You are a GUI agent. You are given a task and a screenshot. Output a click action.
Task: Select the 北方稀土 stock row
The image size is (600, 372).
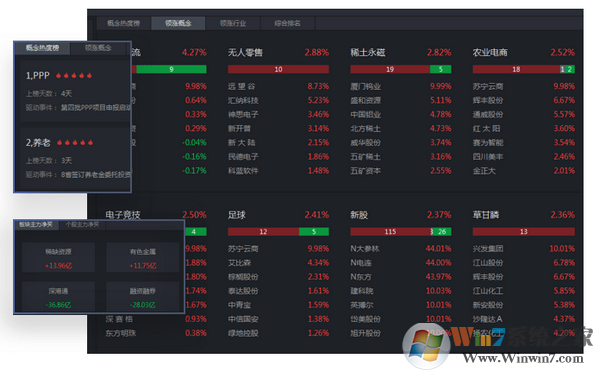[x=401, y=129]
